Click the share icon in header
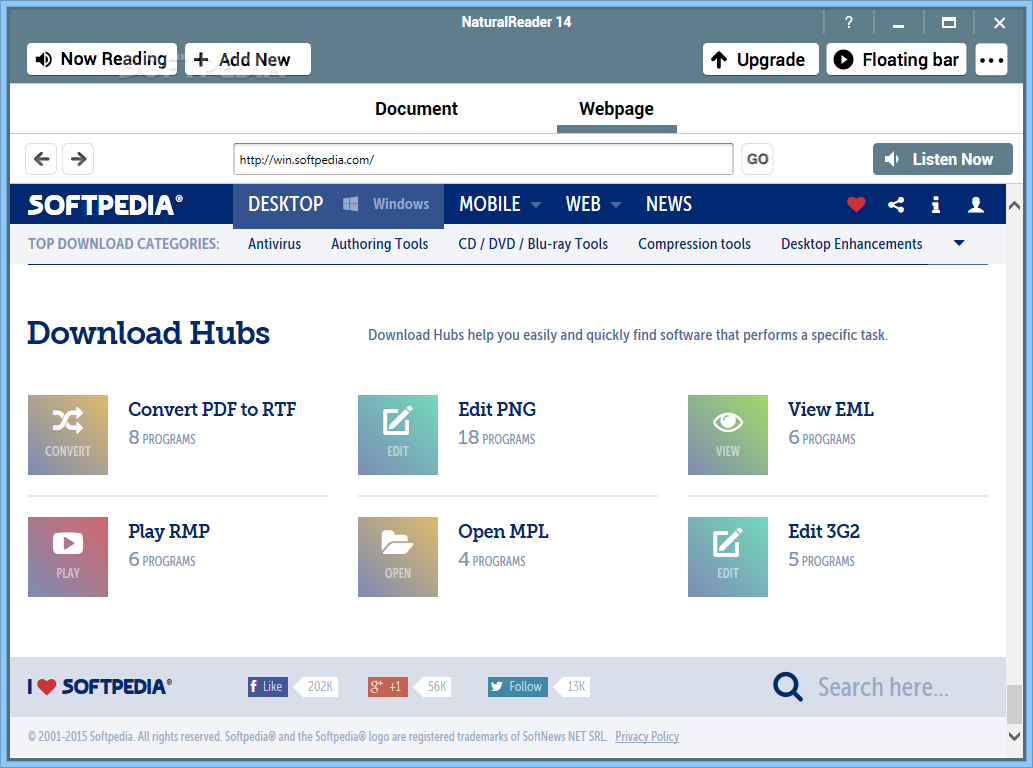 pyautogui.click(x=896, y=205)
